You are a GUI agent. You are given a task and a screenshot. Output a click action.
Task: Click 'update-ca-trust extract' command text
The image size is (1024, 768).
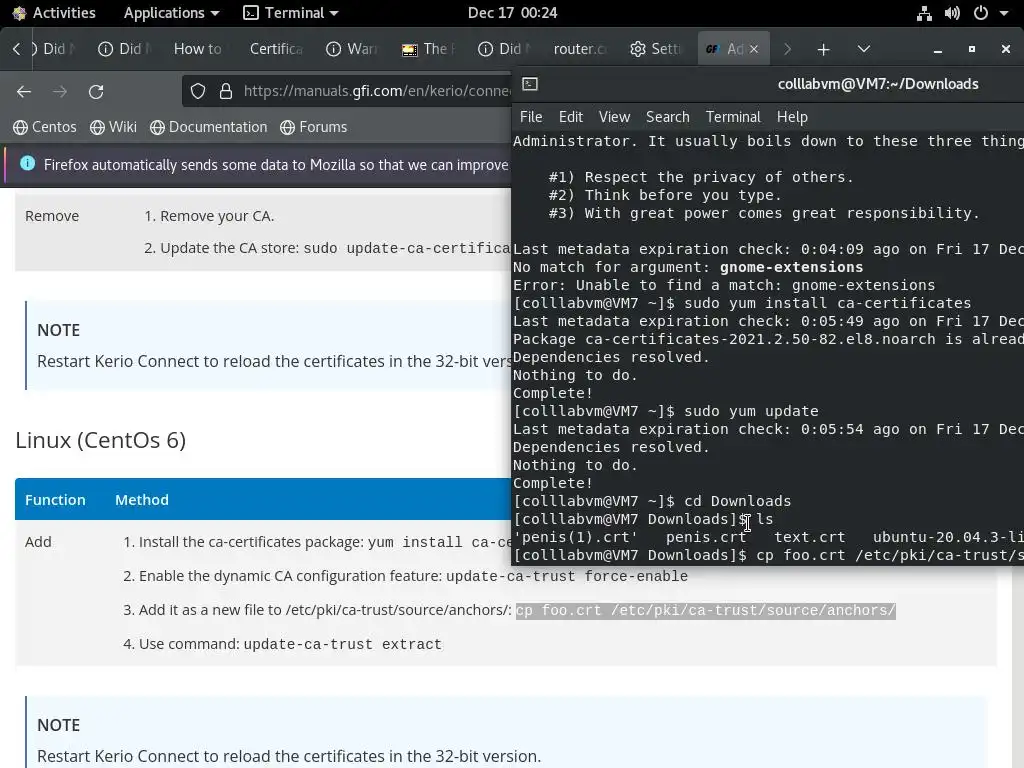point(342,645)
